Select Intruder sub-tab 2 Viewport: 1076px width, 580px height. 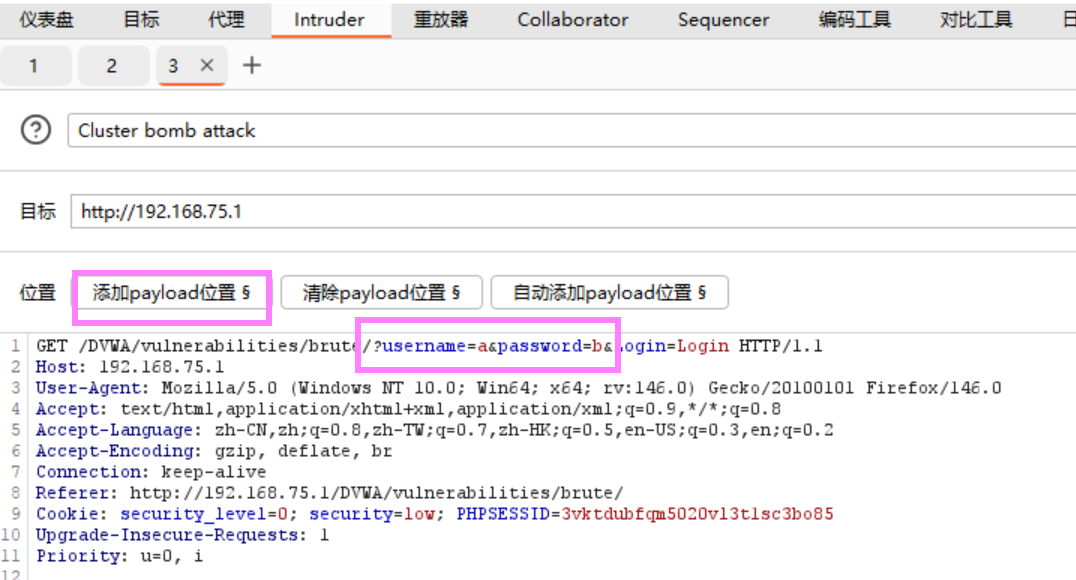[112, 66]
